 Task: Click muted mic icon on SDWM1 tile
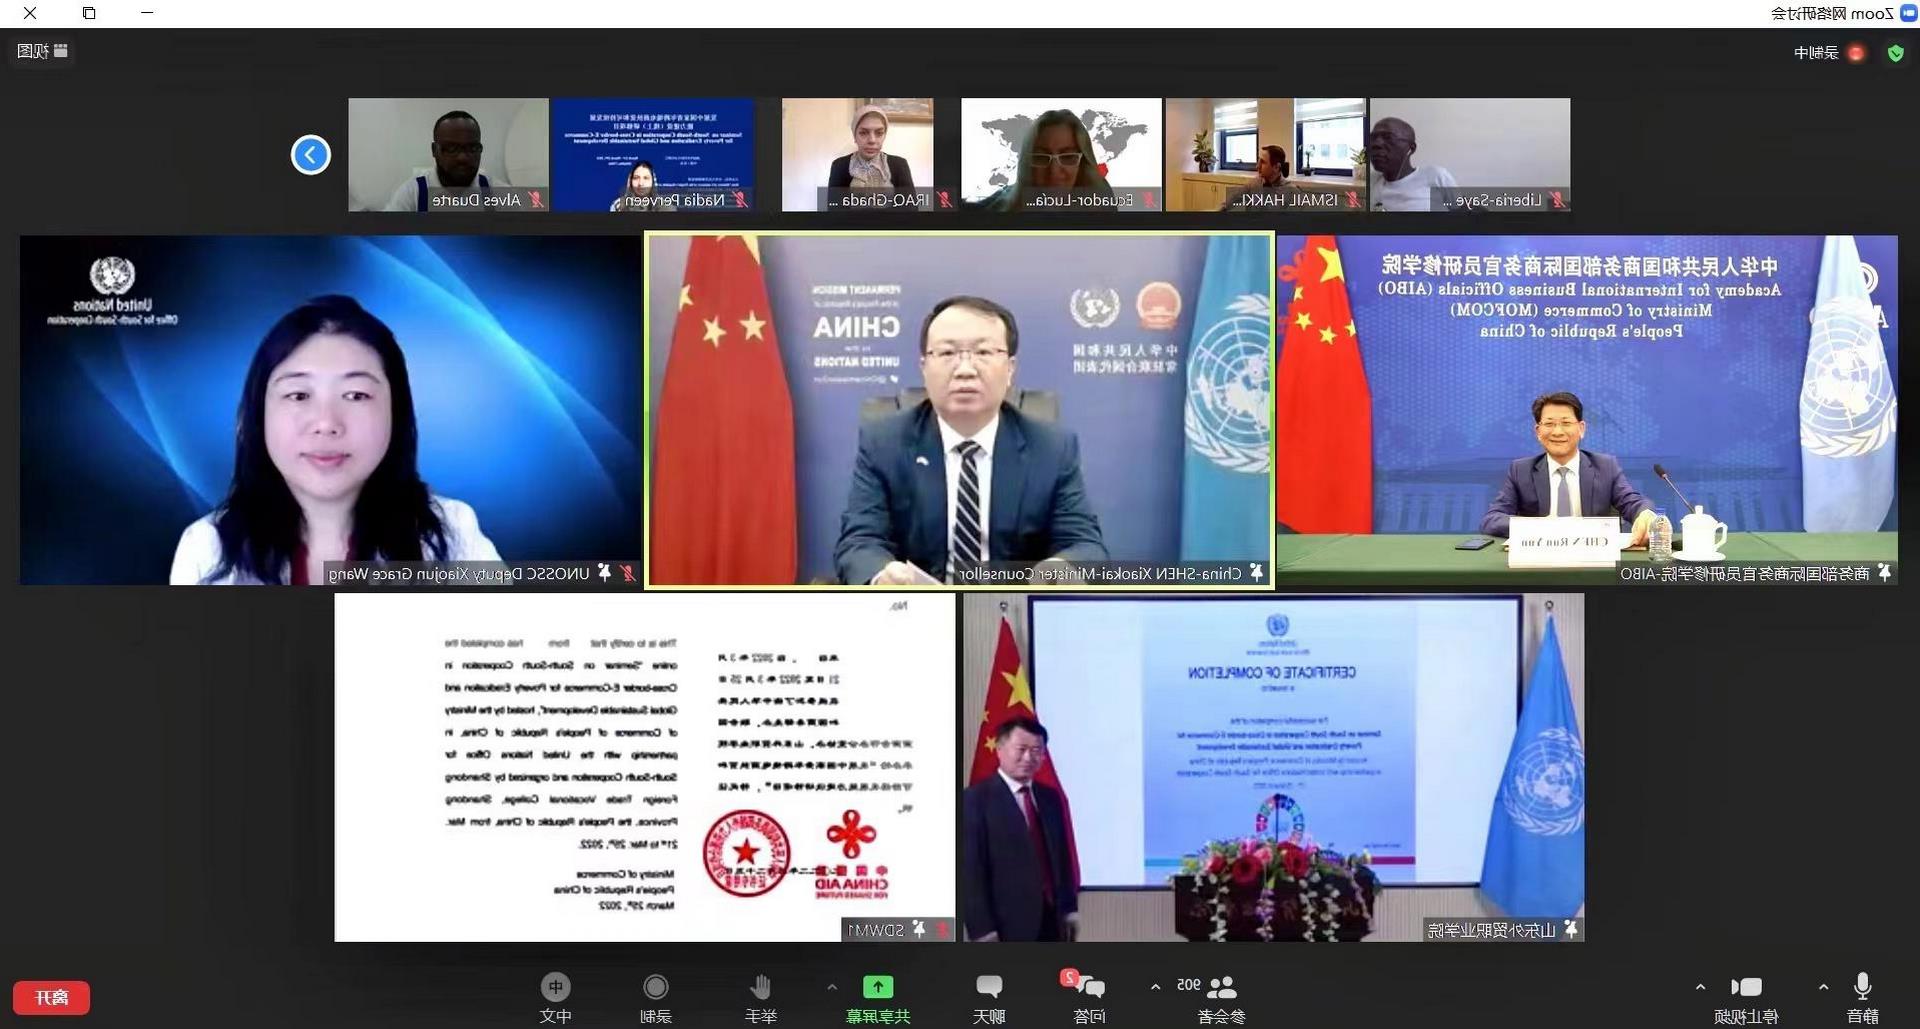942,930
